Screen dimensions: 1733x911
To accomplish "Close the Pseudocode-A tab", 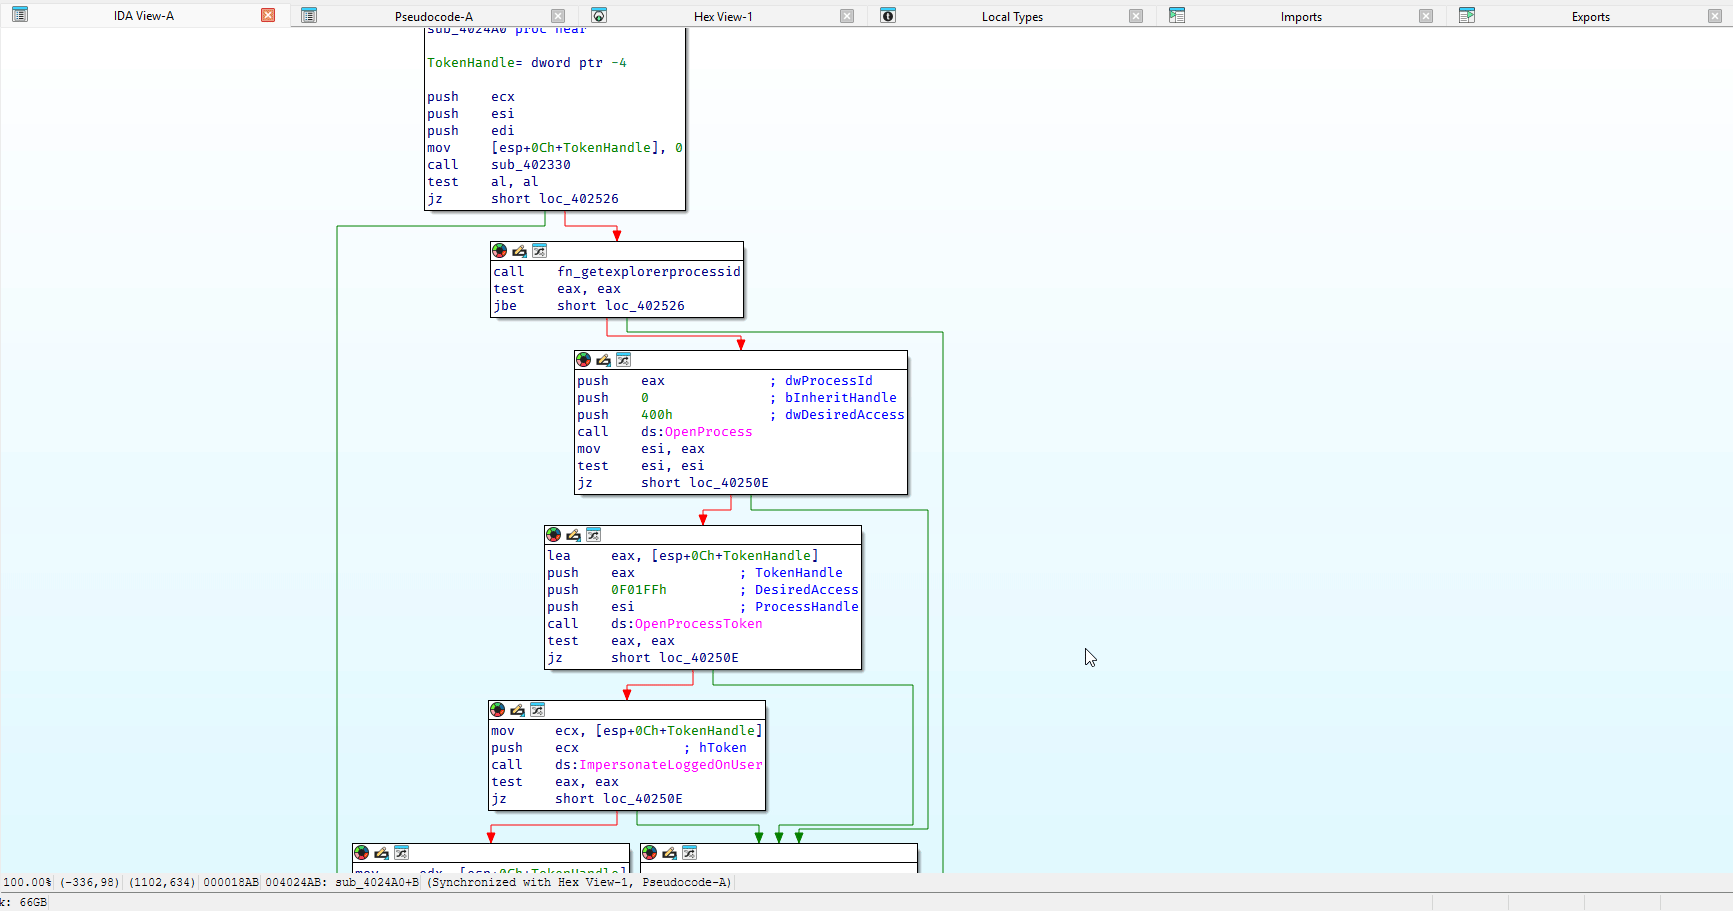I will pos(558,16).
